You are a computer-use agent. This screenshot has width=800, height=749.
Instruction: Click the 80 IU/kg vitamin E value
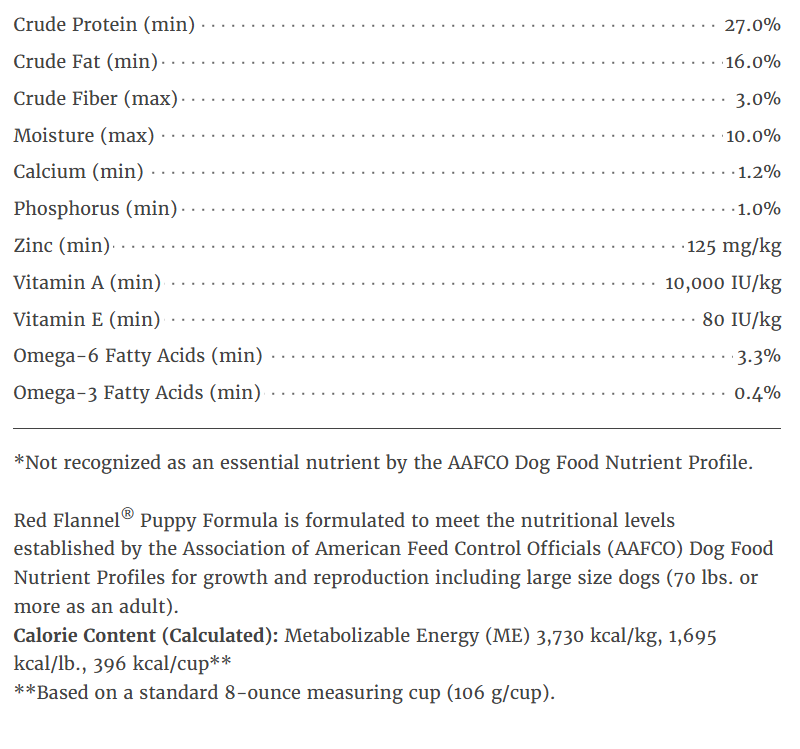click(742, 320)
